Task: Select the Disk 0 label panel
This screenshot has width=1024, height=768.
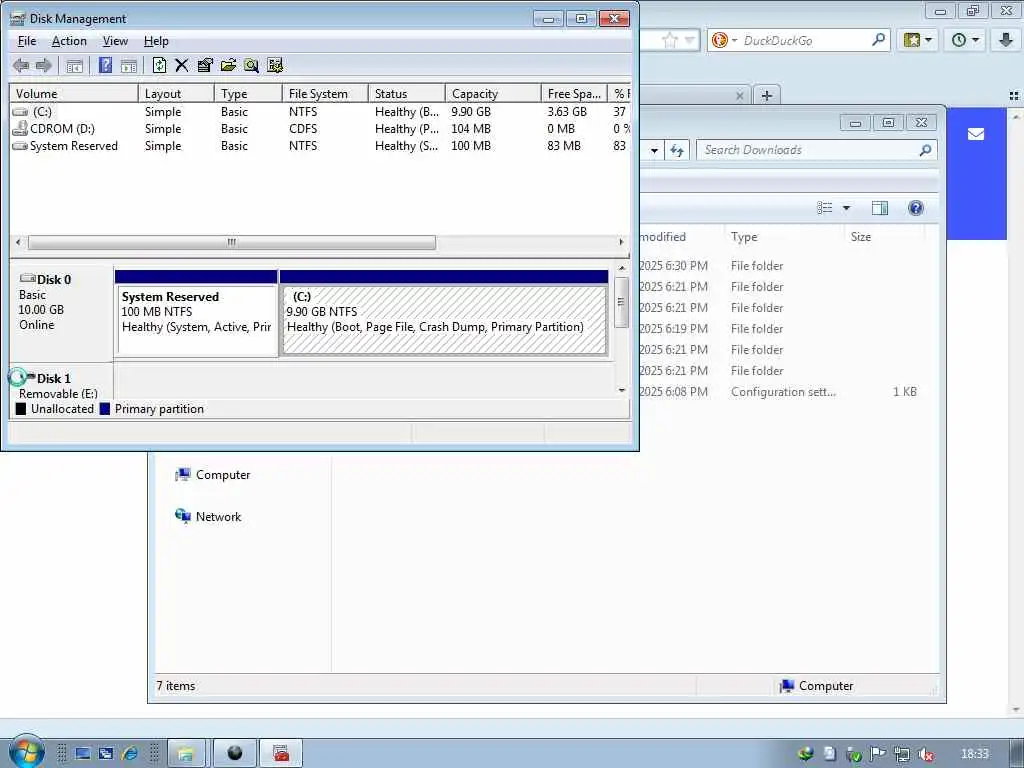Action: pos(61,313)
